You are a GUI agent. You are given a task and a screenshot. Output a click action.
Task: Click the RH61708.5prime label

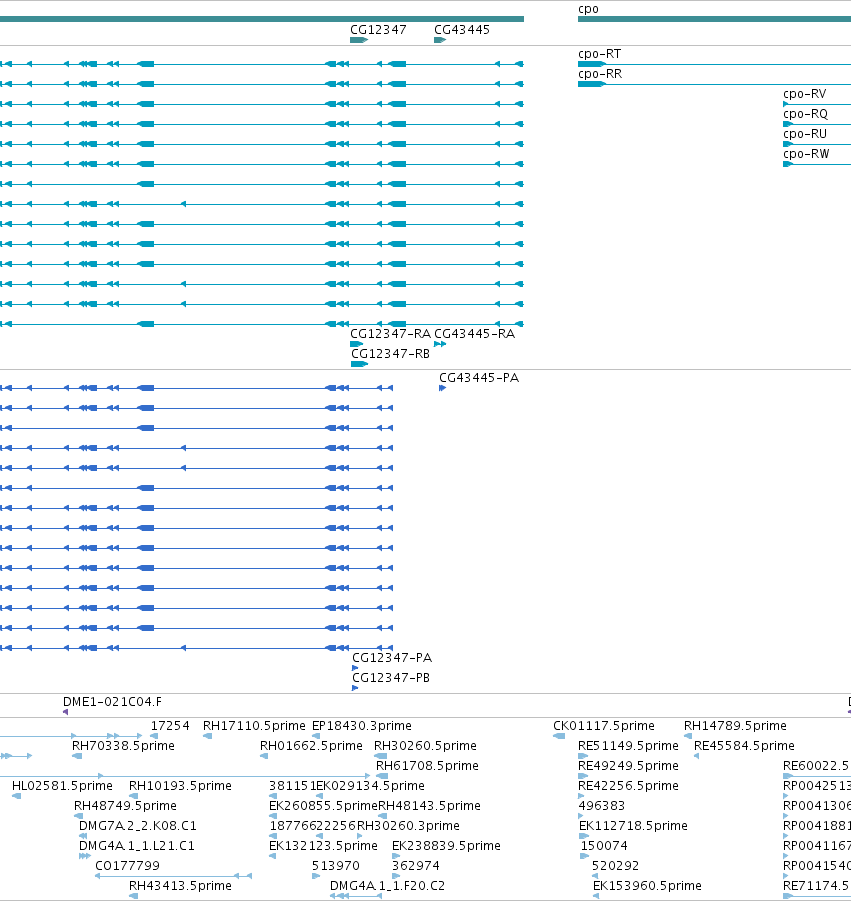[x=427, y=766]
